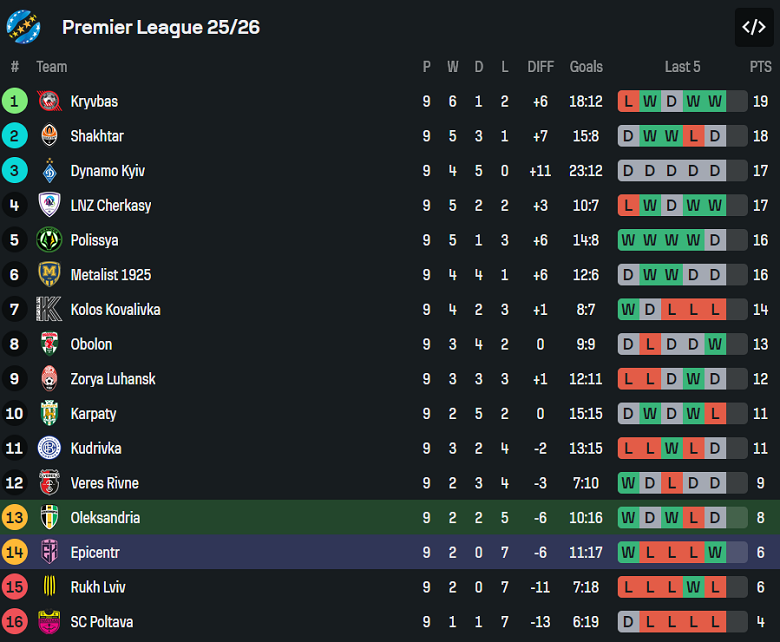The width and height of the screenshot is (780, 642).
Task: Open LNZ Cherkasy team link
Action: pyautogui.click(x=110, y=206)
